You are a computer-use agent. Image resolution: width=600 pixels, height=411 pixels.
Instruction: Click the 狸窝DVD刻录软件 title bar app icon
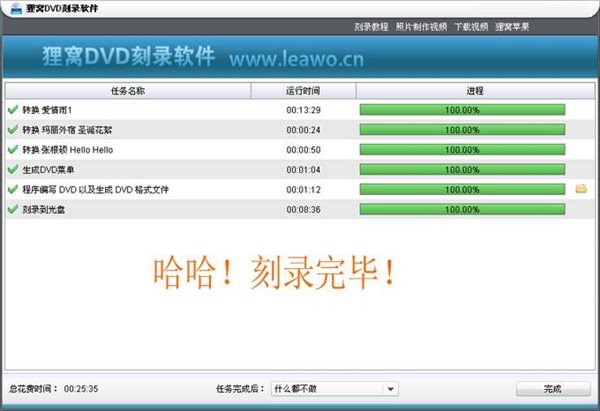pos(16,8)
